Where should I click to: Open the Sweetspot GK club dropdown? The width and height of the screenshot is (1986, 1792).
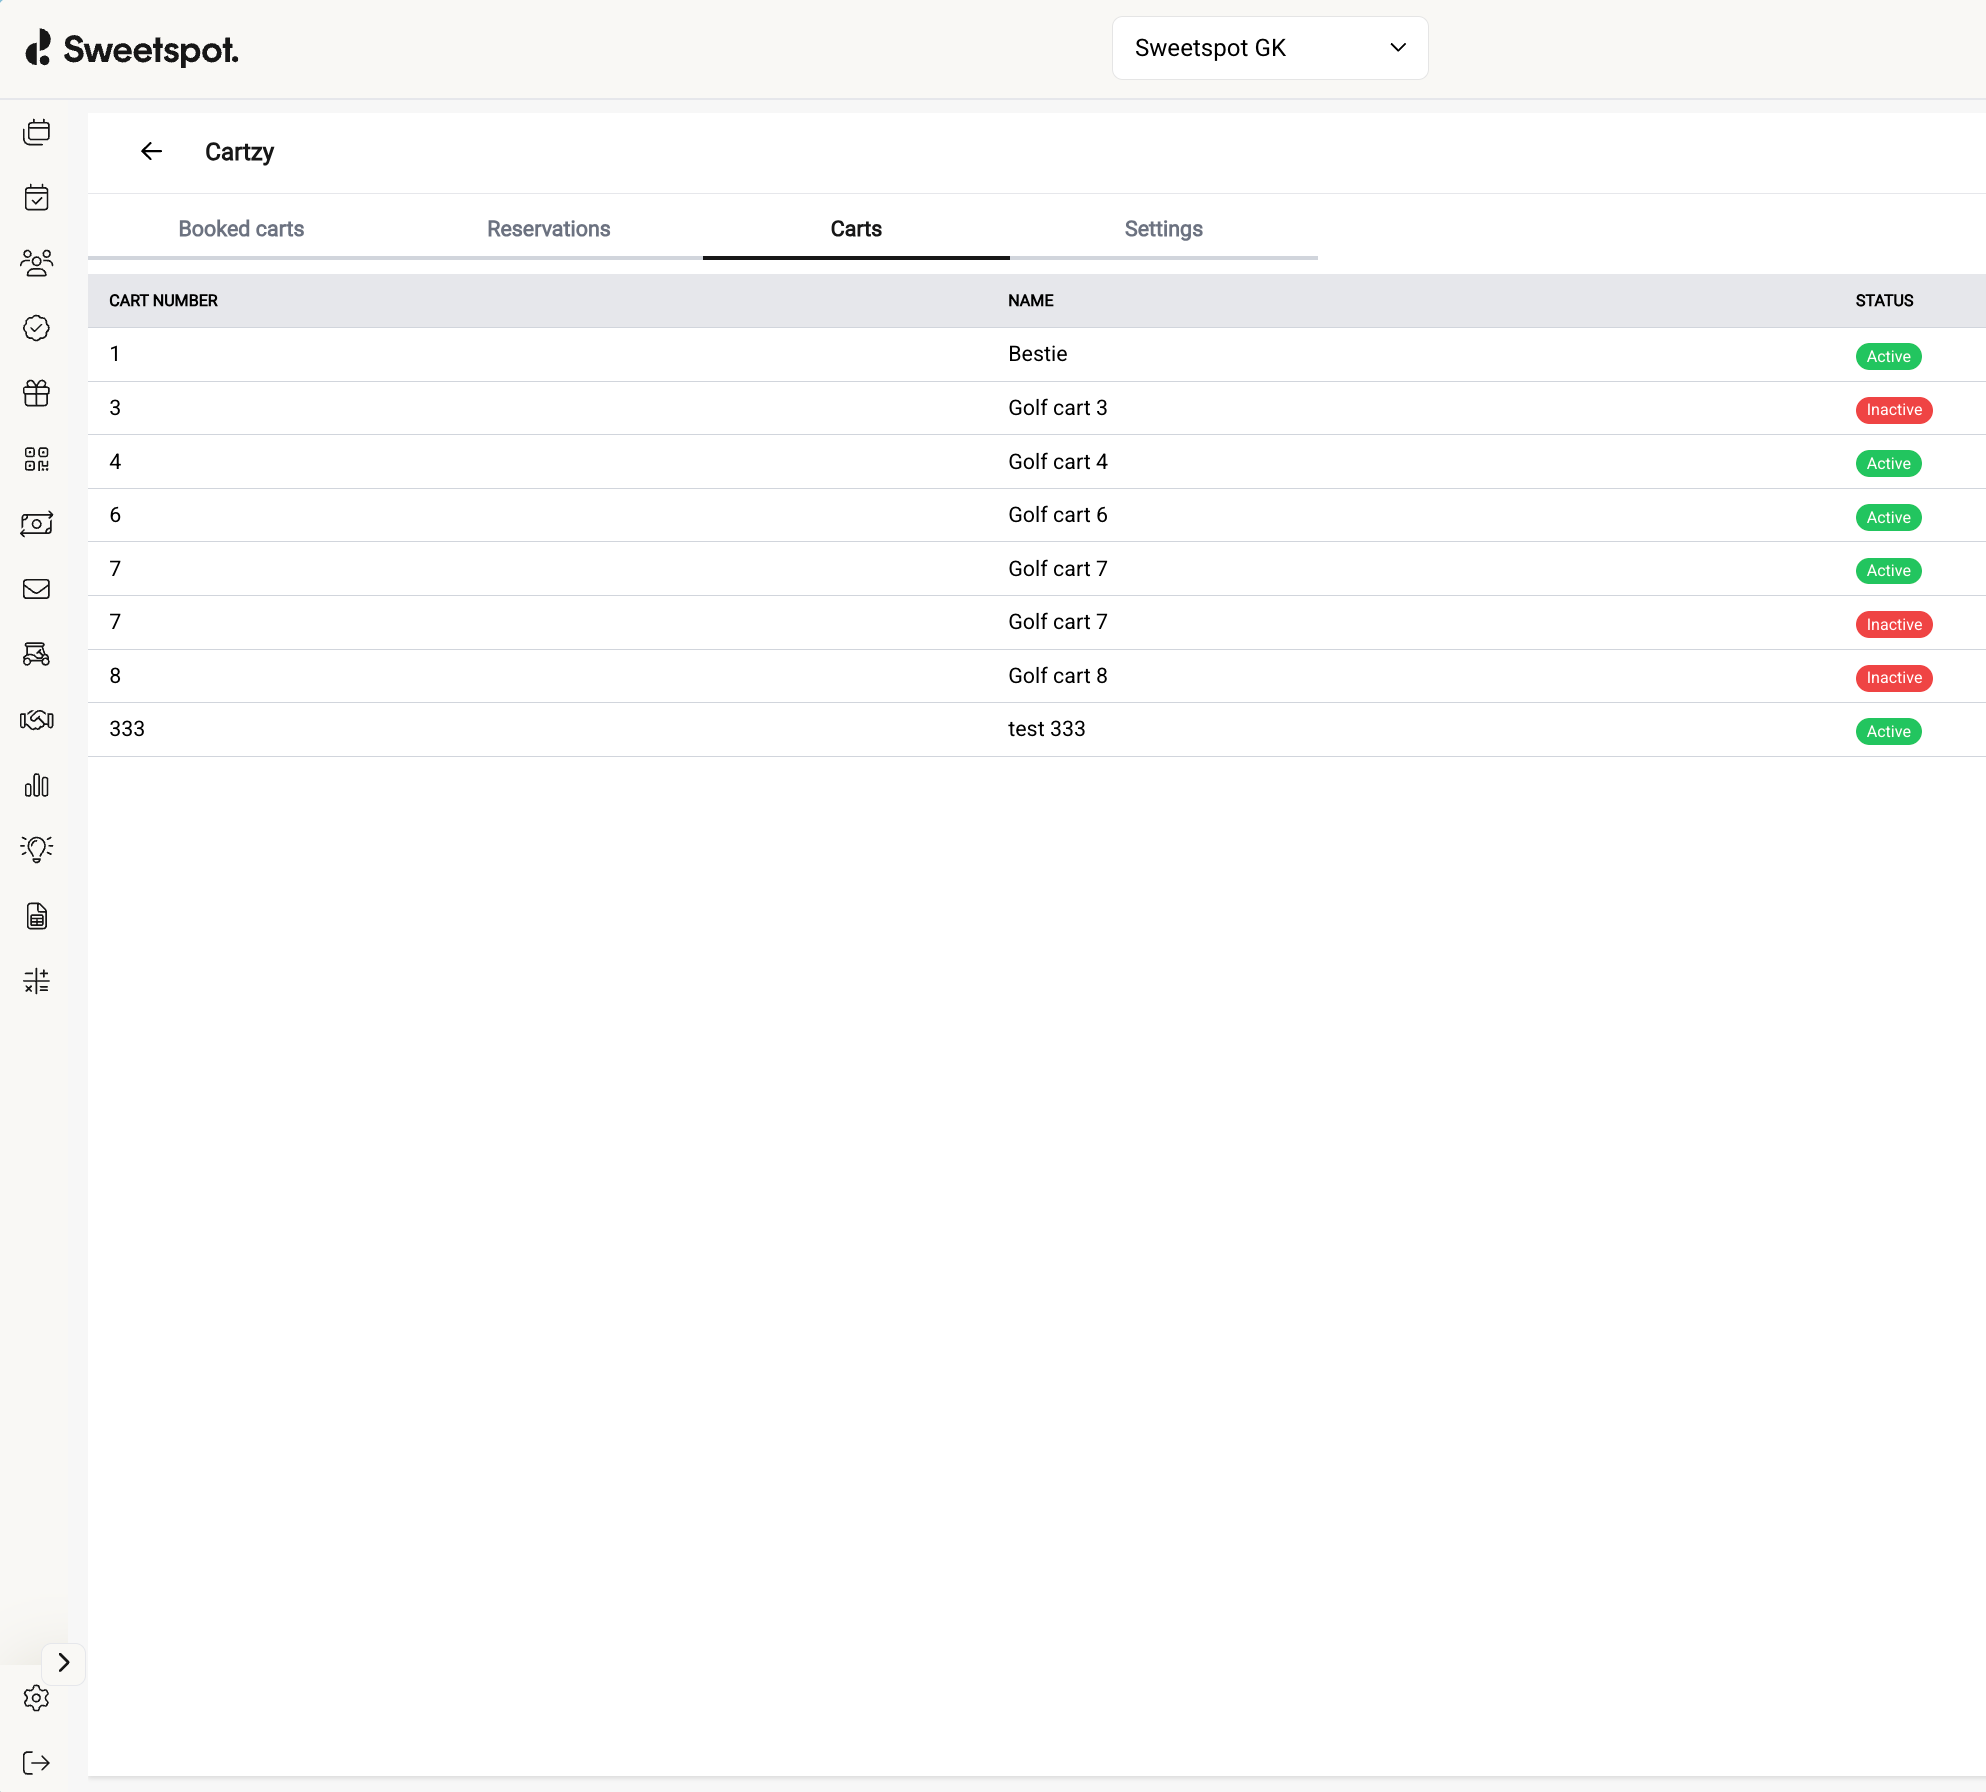pos(1269,48)
